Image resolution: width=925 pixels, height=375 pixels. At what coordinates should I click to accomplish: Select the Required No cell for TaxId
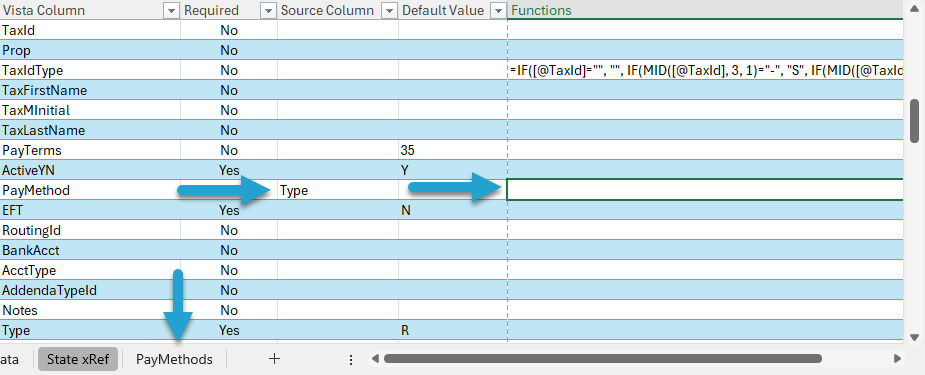tap(229, 30)
